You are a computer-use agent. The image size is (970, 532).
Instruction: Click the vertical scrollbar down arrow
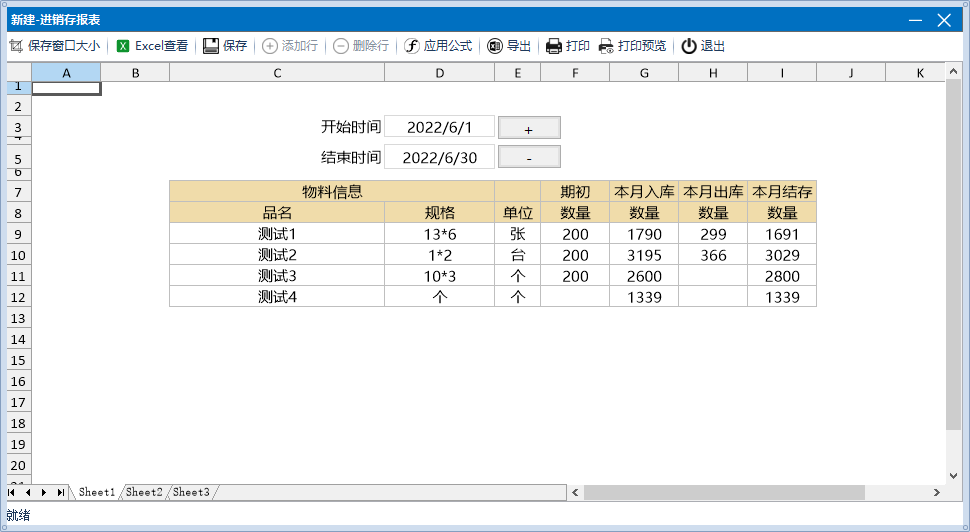pyautogui.click(x=953, y=475)
